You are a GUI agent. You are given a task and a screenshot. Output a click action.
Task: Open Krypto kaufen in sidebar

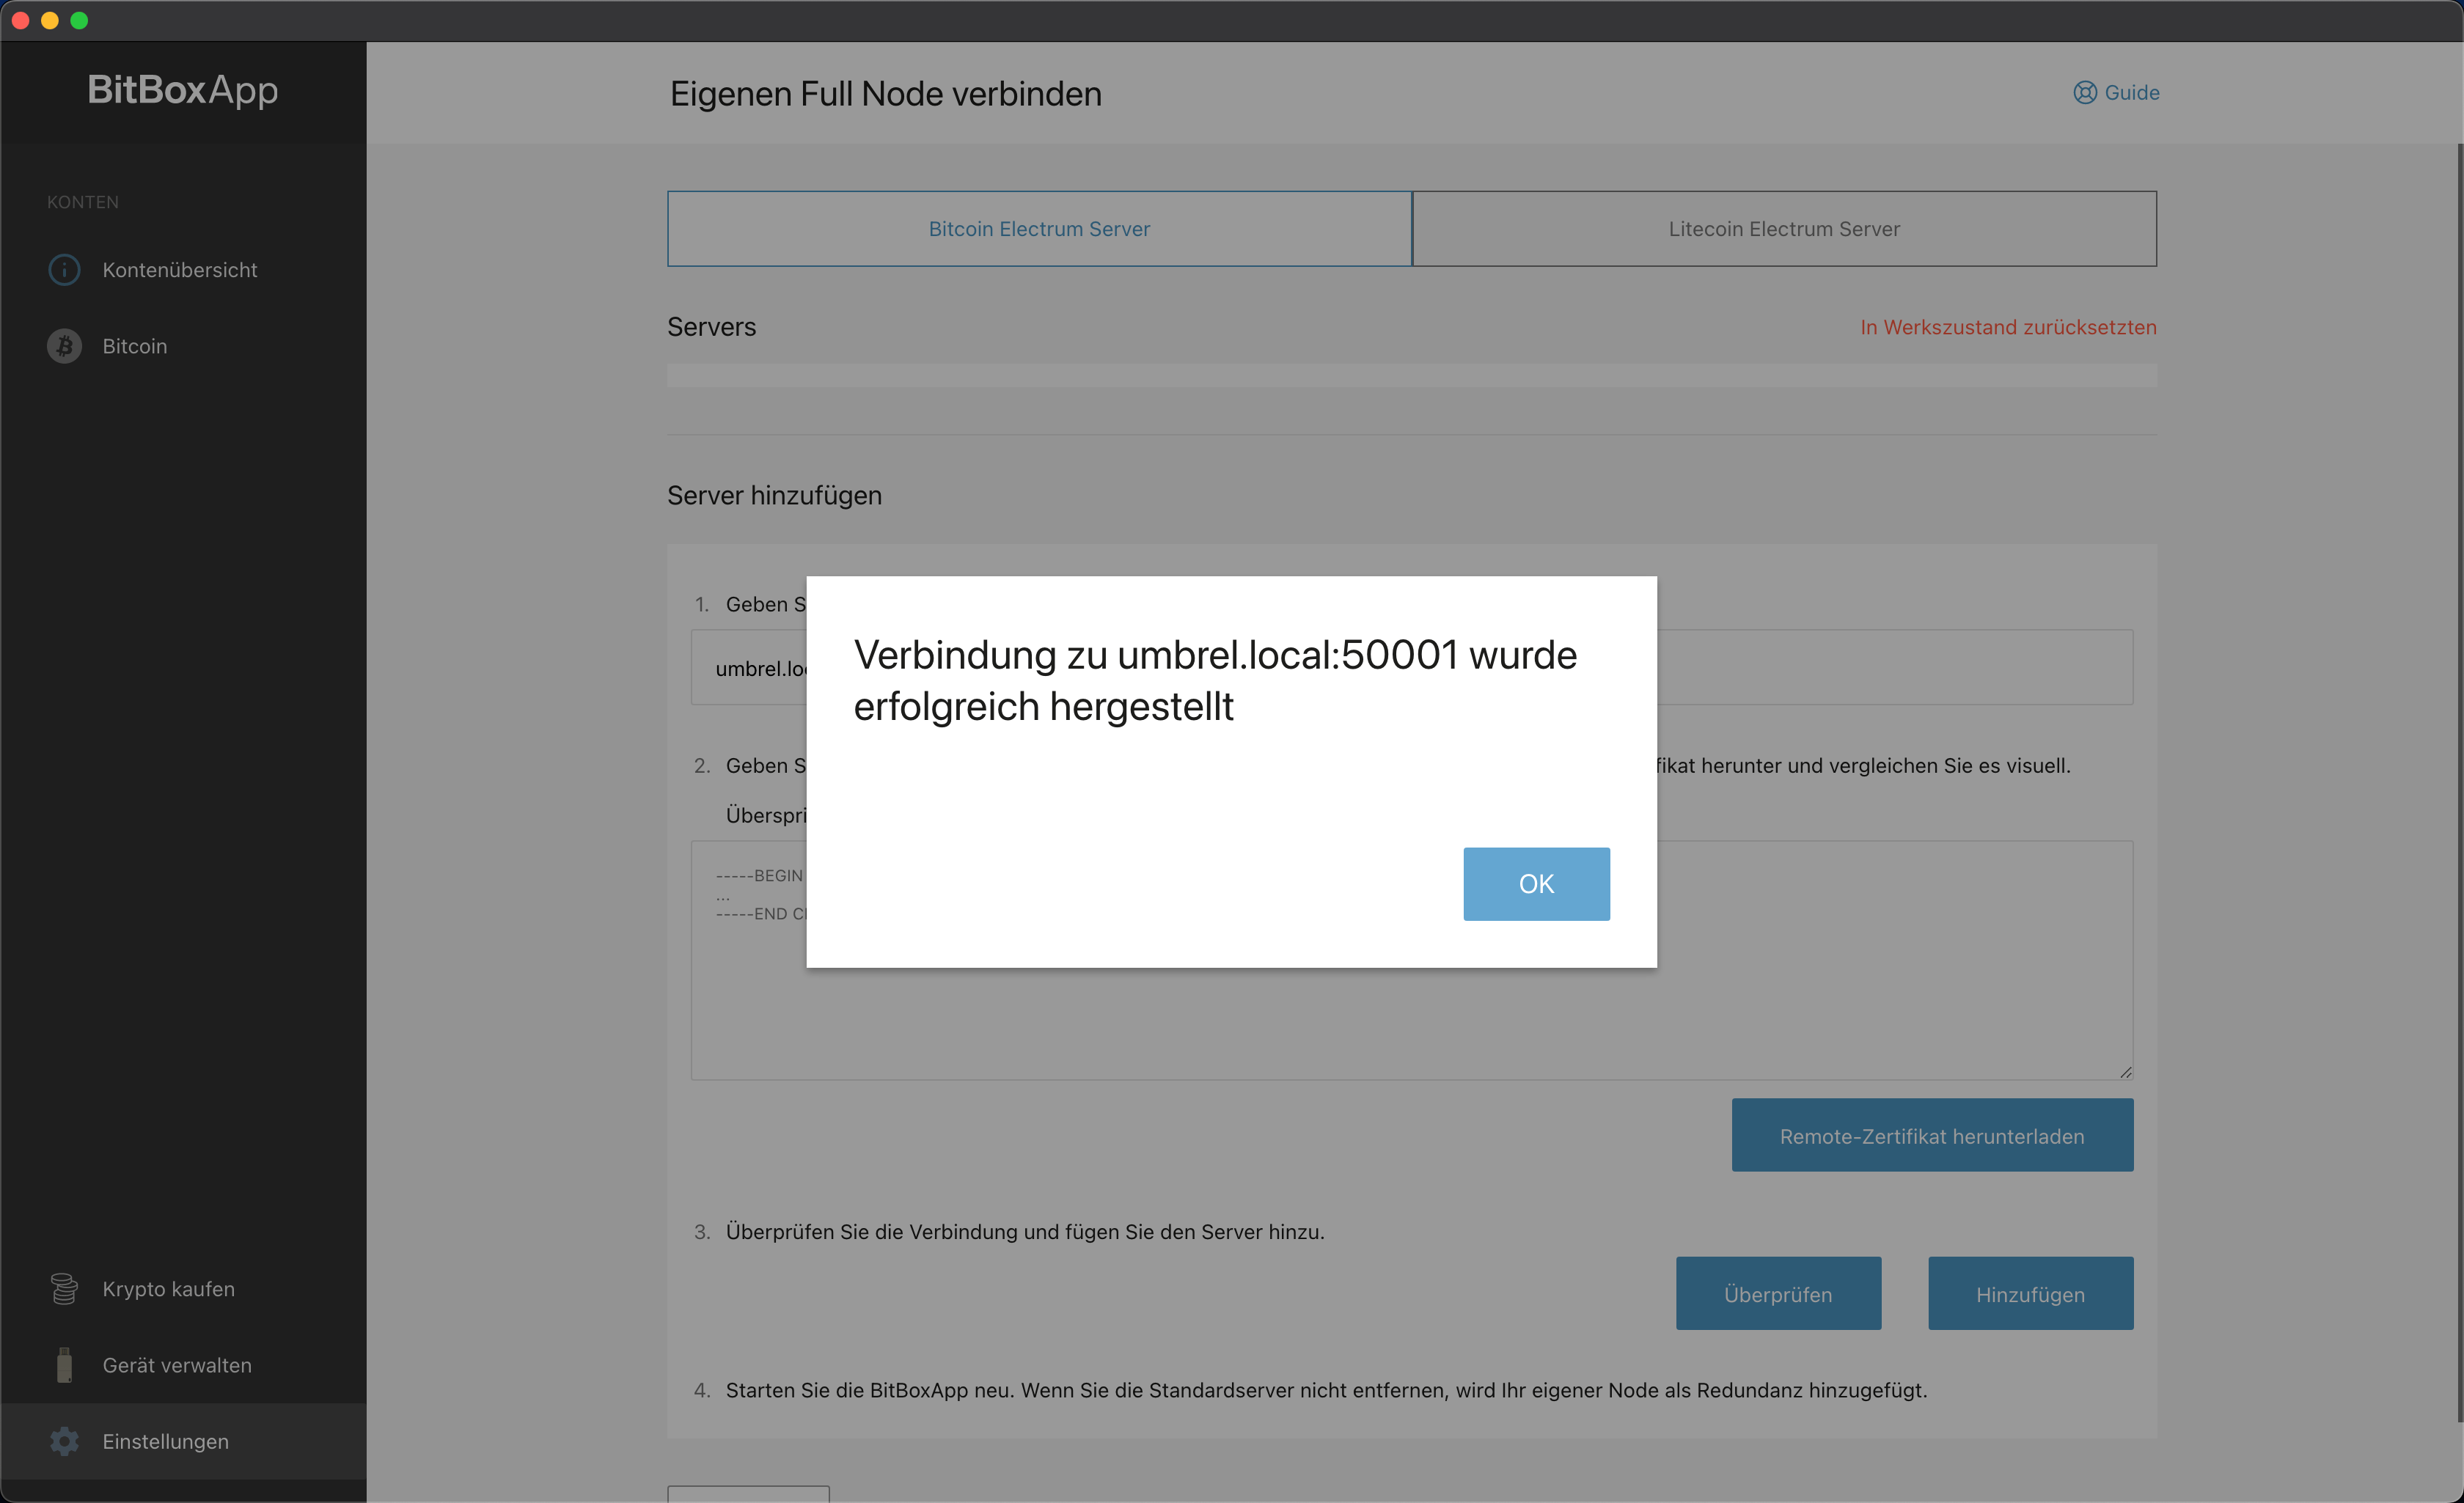(x=183, y=1289)
